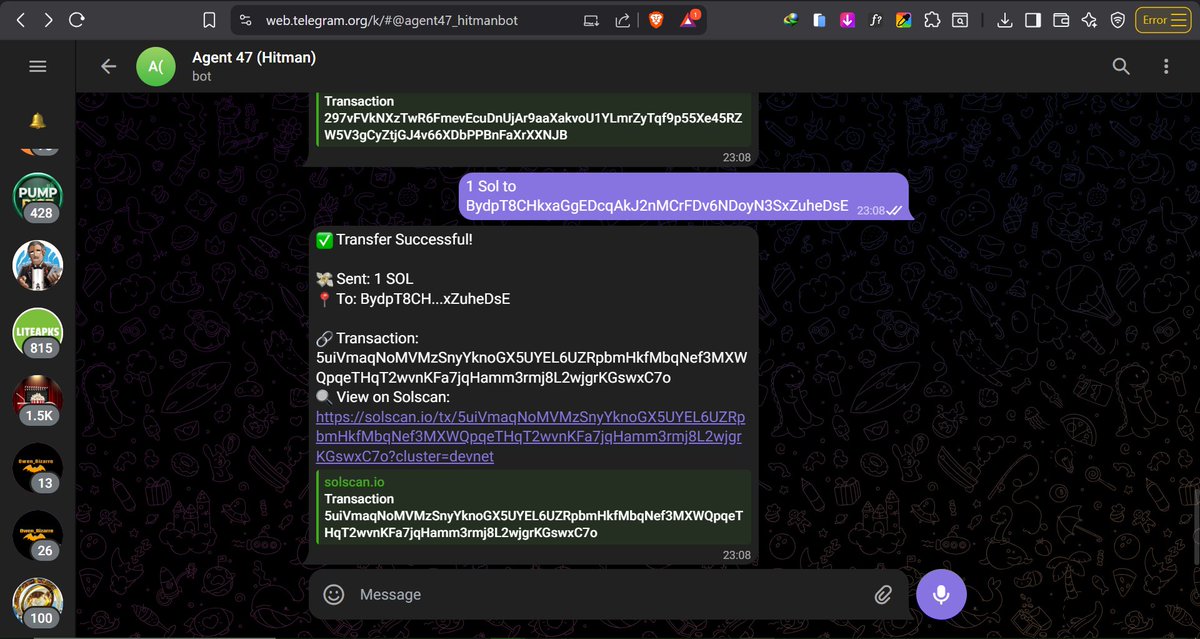The image size is (1200, 639).
Task: Click the blue clipboard extension icon
Action: pos(819,19)
